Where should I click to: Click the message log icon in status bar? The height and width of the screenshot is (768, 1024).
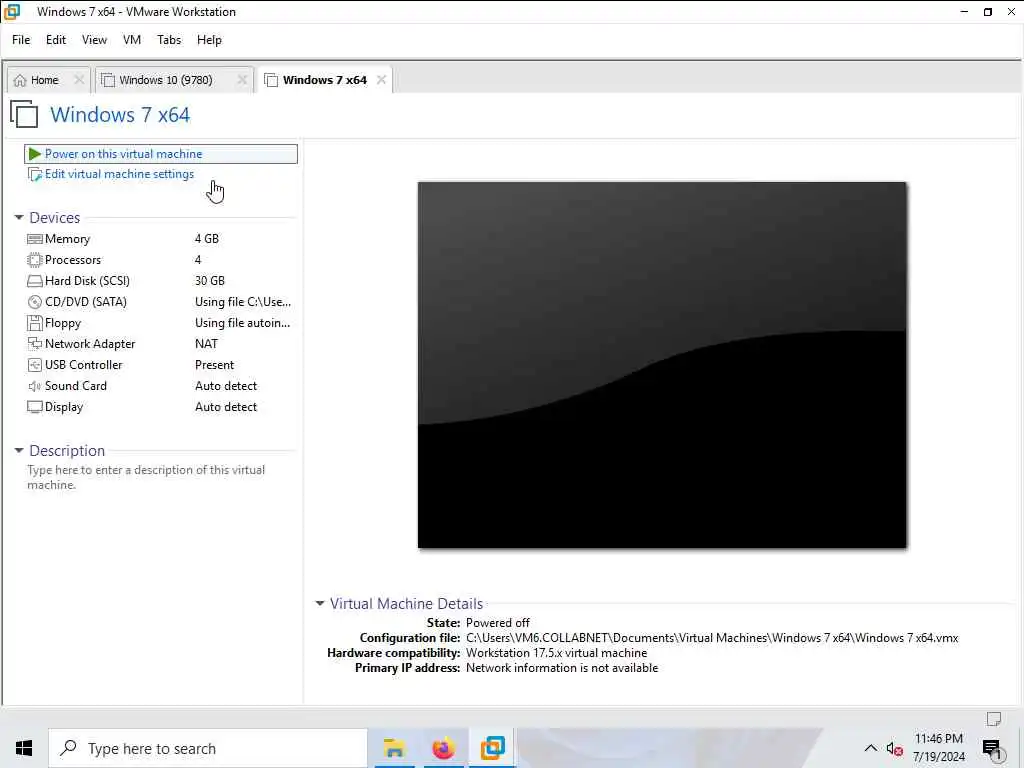point(994,719)
